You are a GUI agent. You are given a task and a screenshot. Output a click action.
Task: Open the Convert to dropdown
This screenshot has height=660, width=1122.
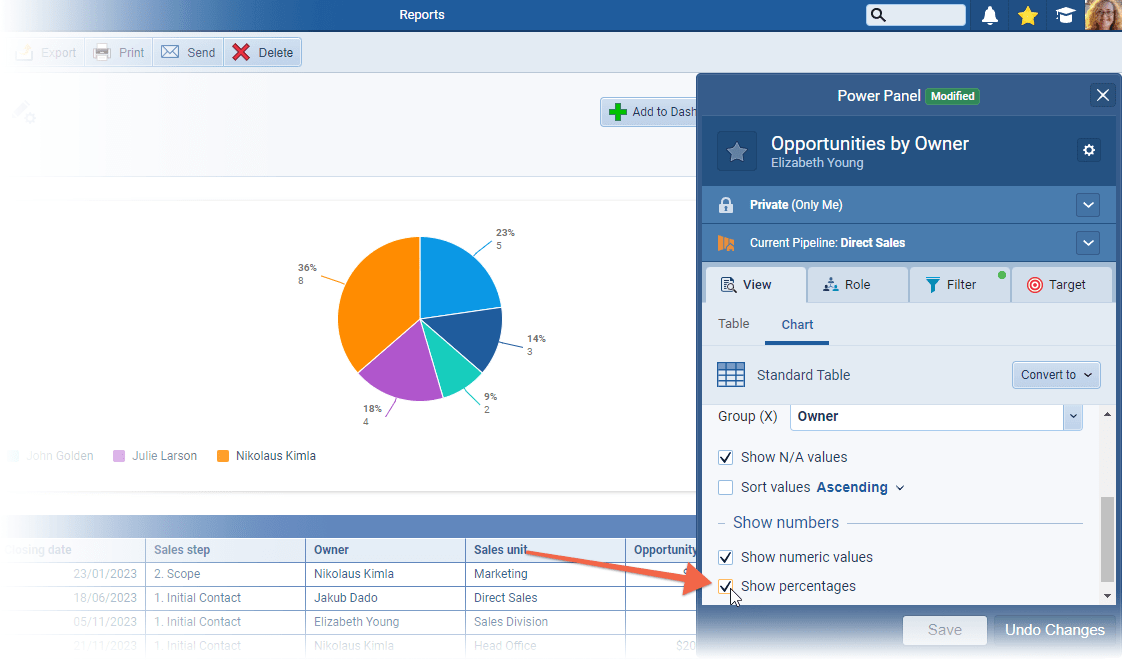tap(1056, 375)
